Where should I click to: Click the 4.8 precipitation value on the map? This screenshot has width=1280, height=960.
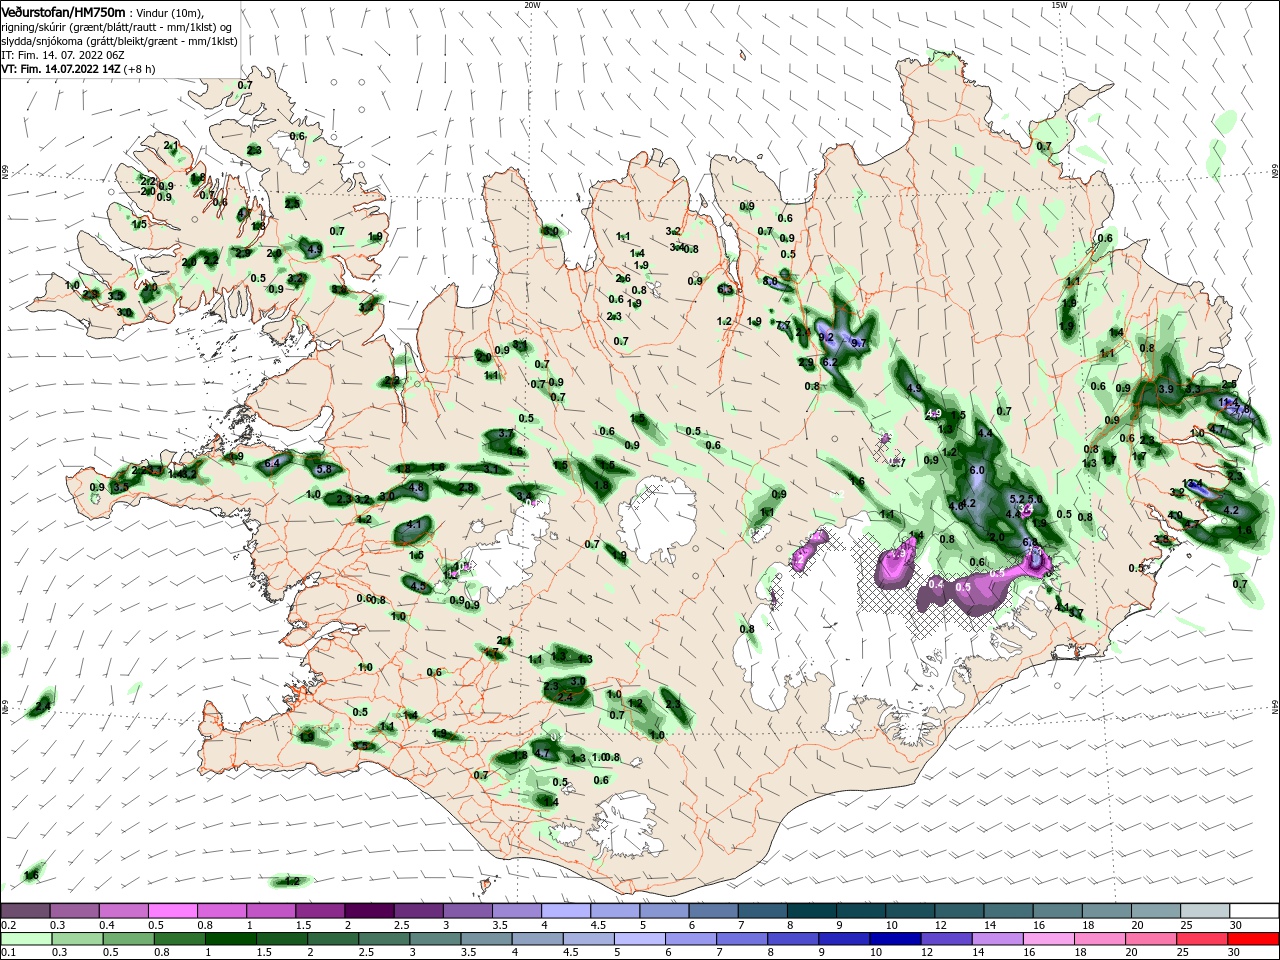point(417,487)
